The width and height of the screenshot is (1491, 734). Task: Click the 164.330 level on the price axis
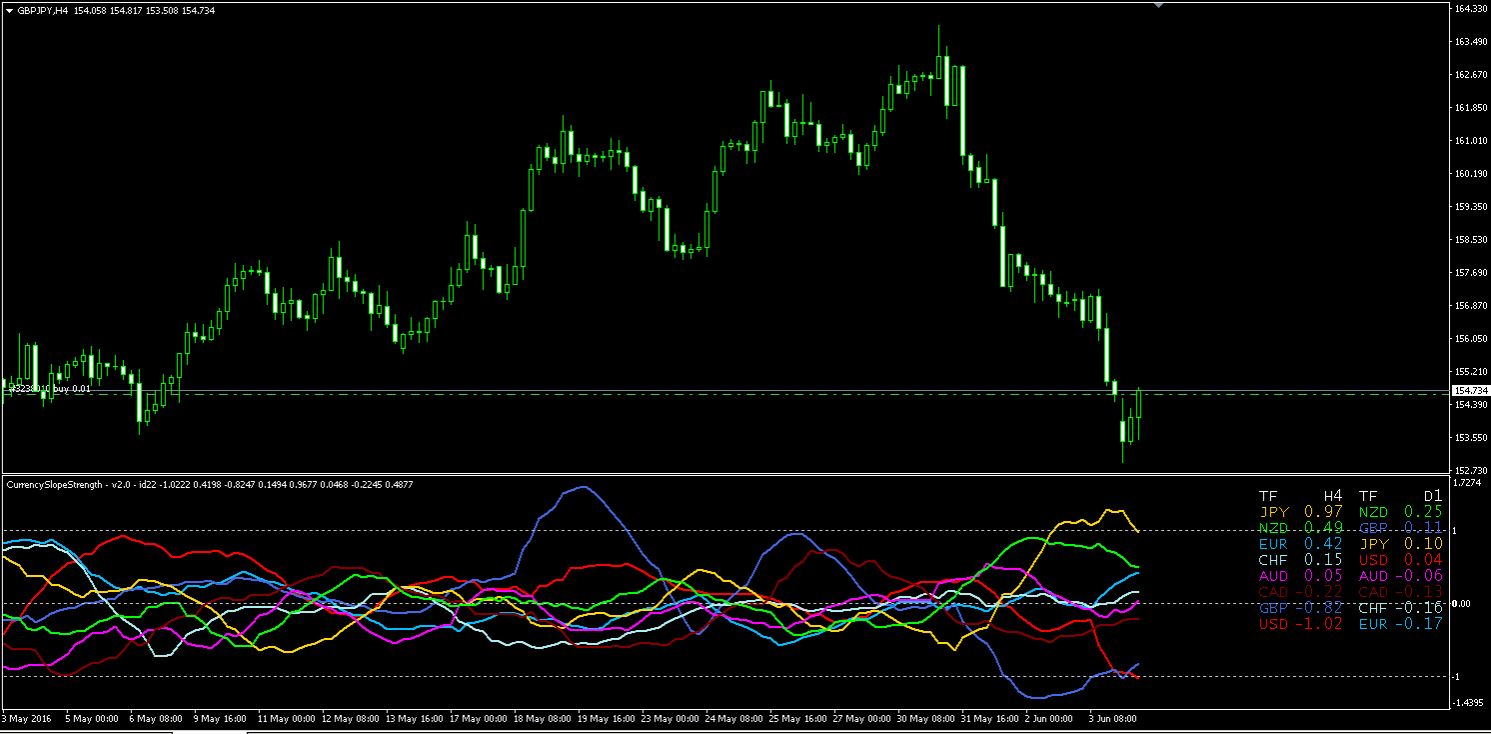pos(1470,9)
